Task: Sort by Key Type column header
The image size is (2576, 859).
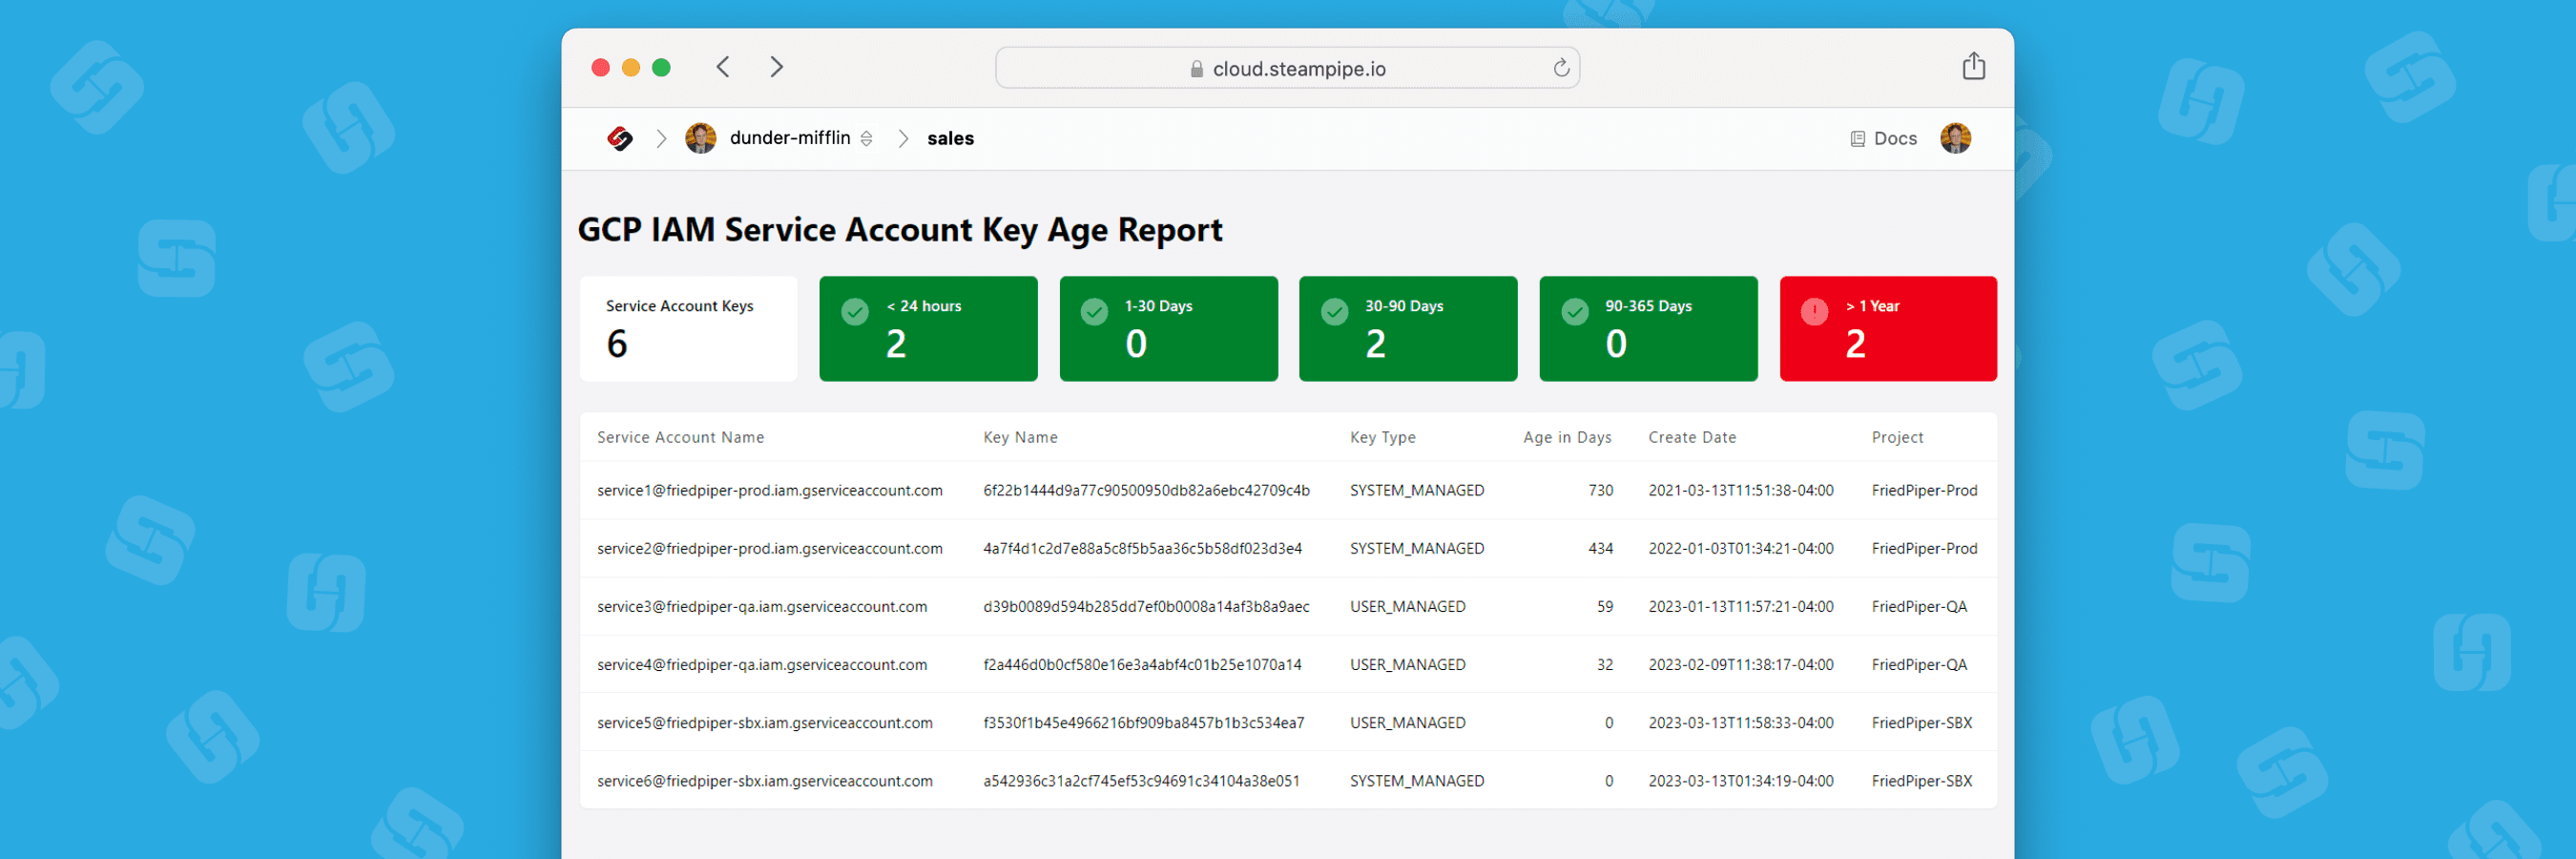Action: click(1382, 437)
